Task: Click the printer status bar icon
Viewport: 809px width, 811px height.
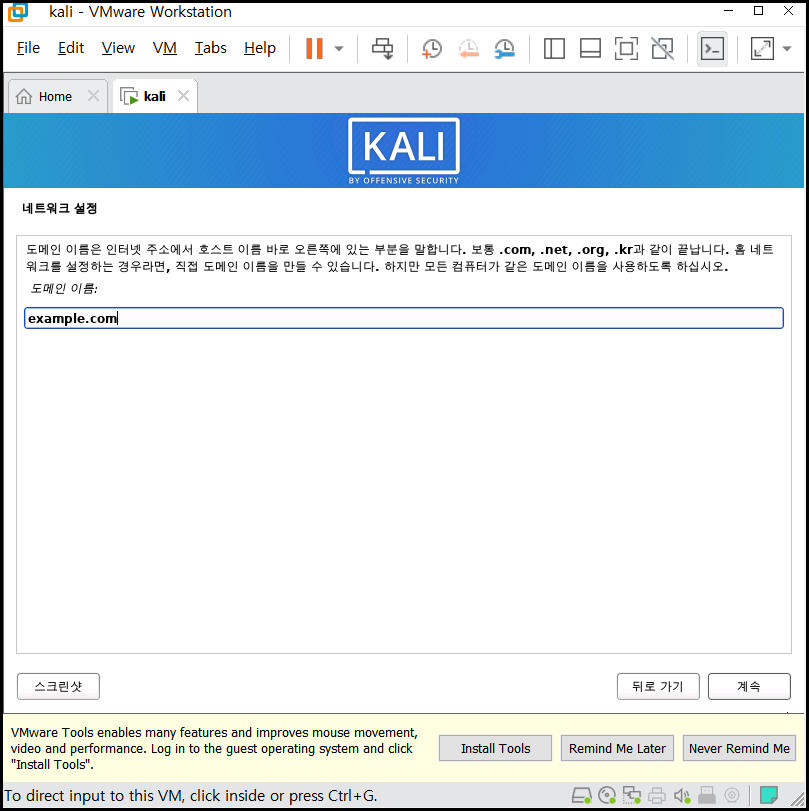Action: click(656, 795)
